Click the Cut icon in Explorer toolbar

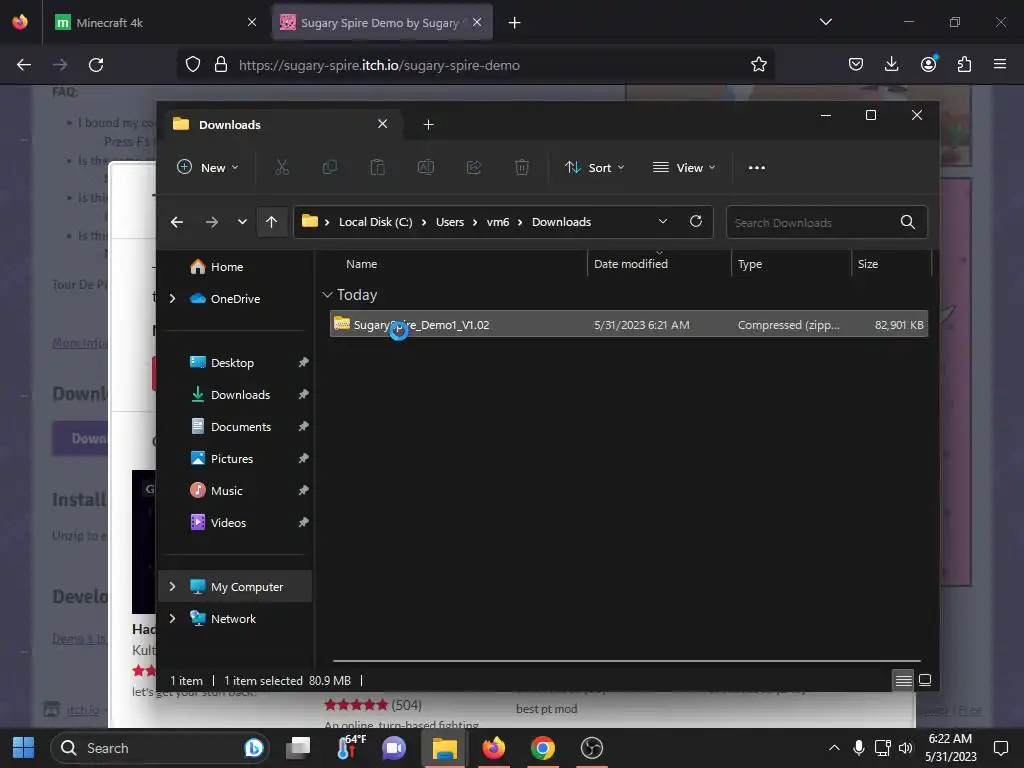coord(281,168)
